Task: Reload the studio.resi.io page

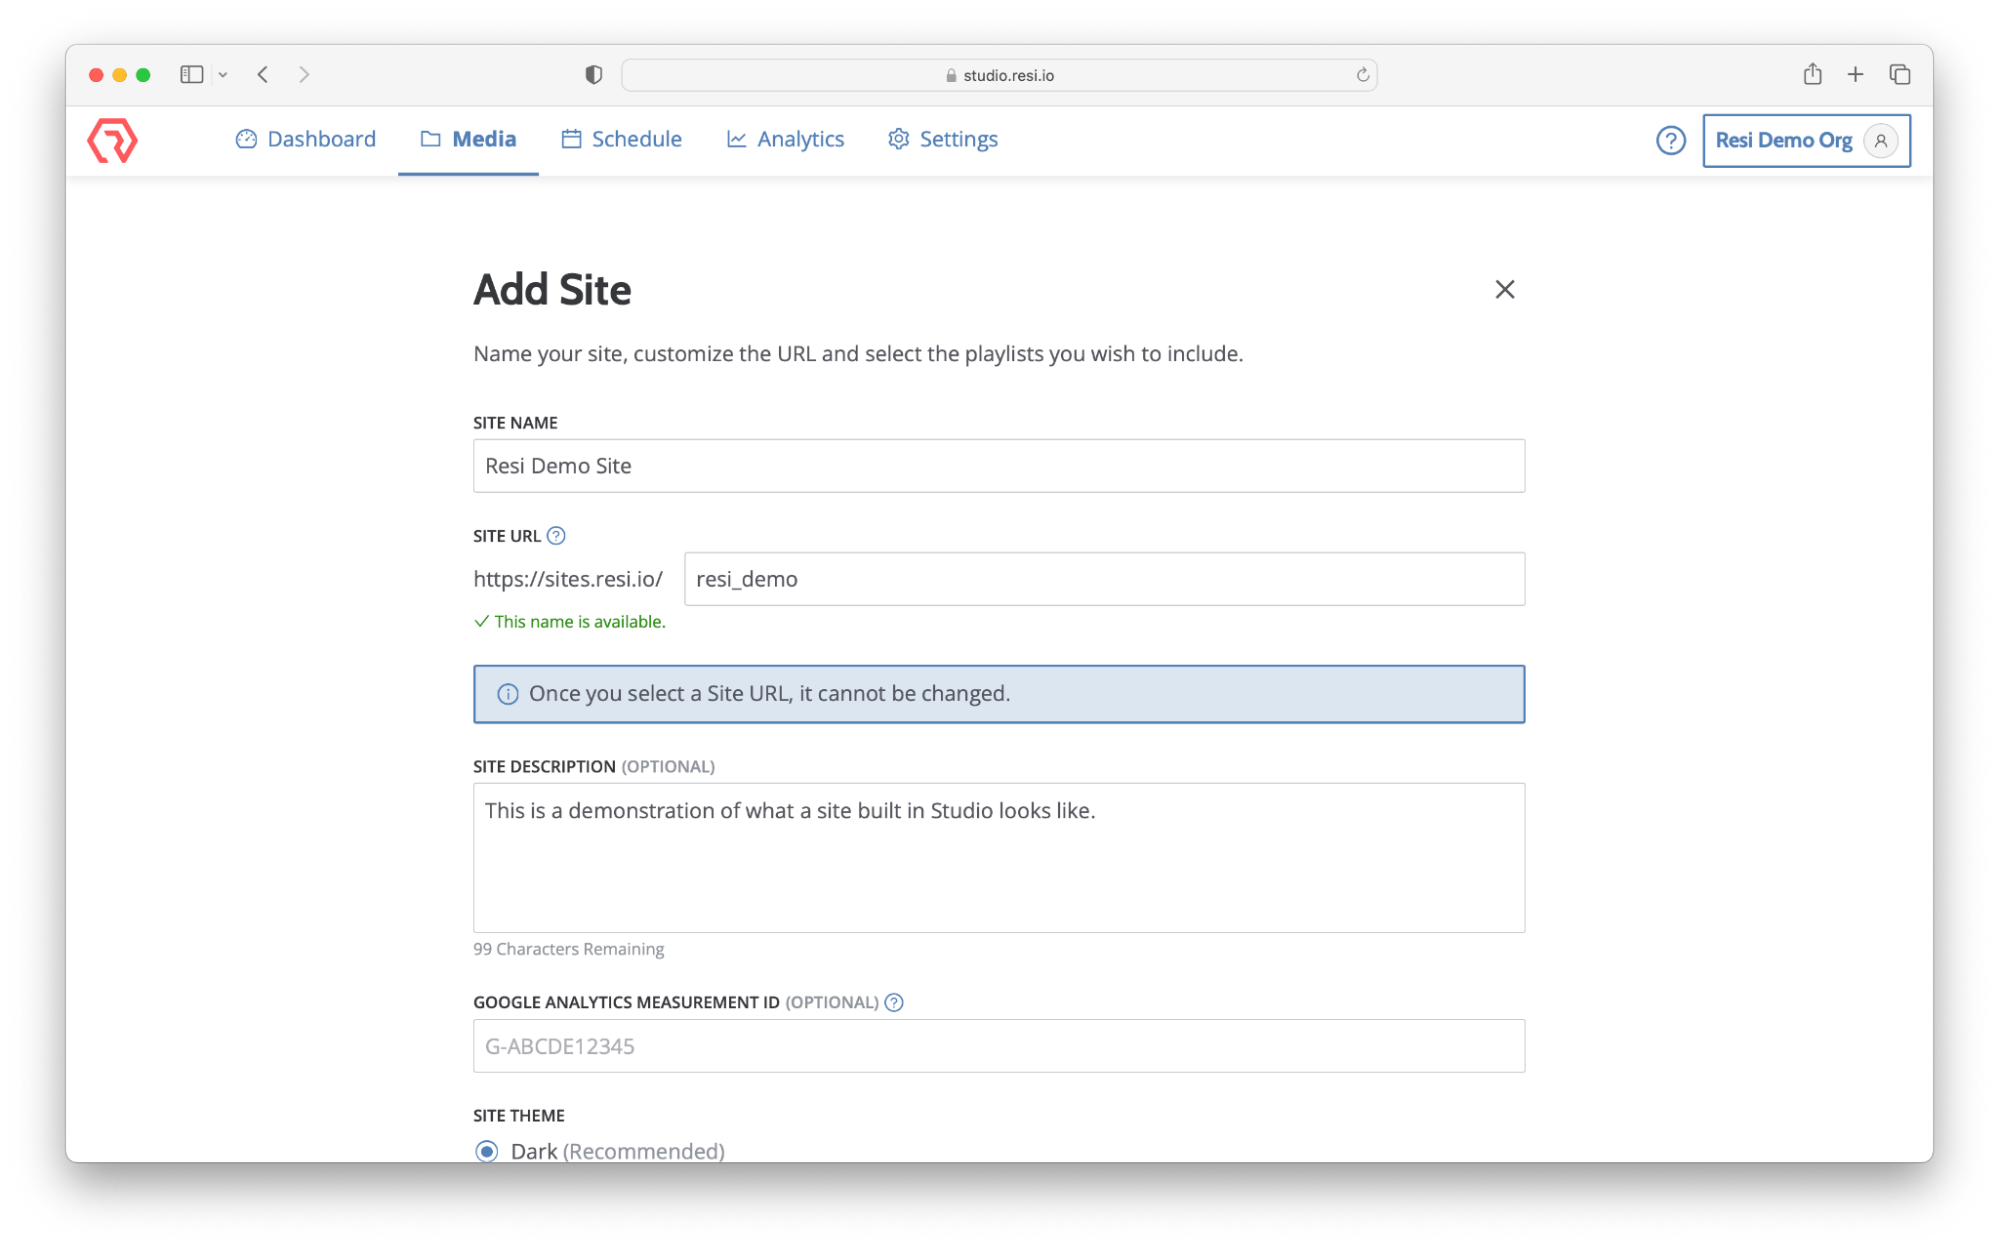Action: [1362, 74]
